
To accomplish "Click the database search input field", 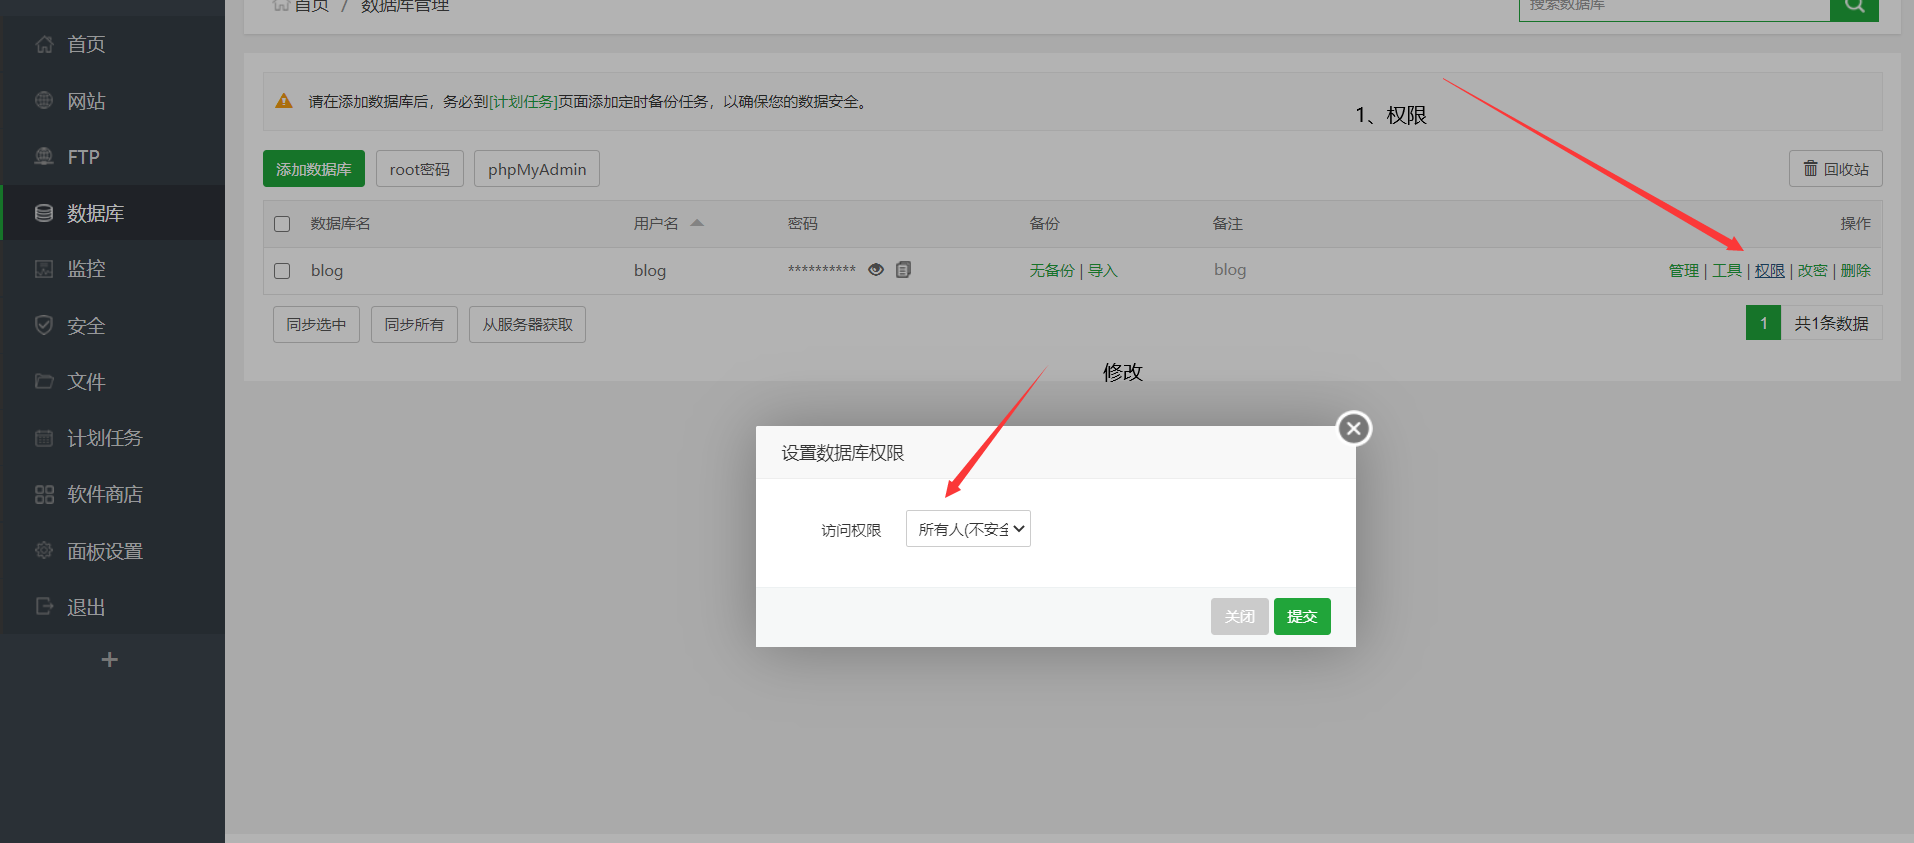I will coord(1674,7).
